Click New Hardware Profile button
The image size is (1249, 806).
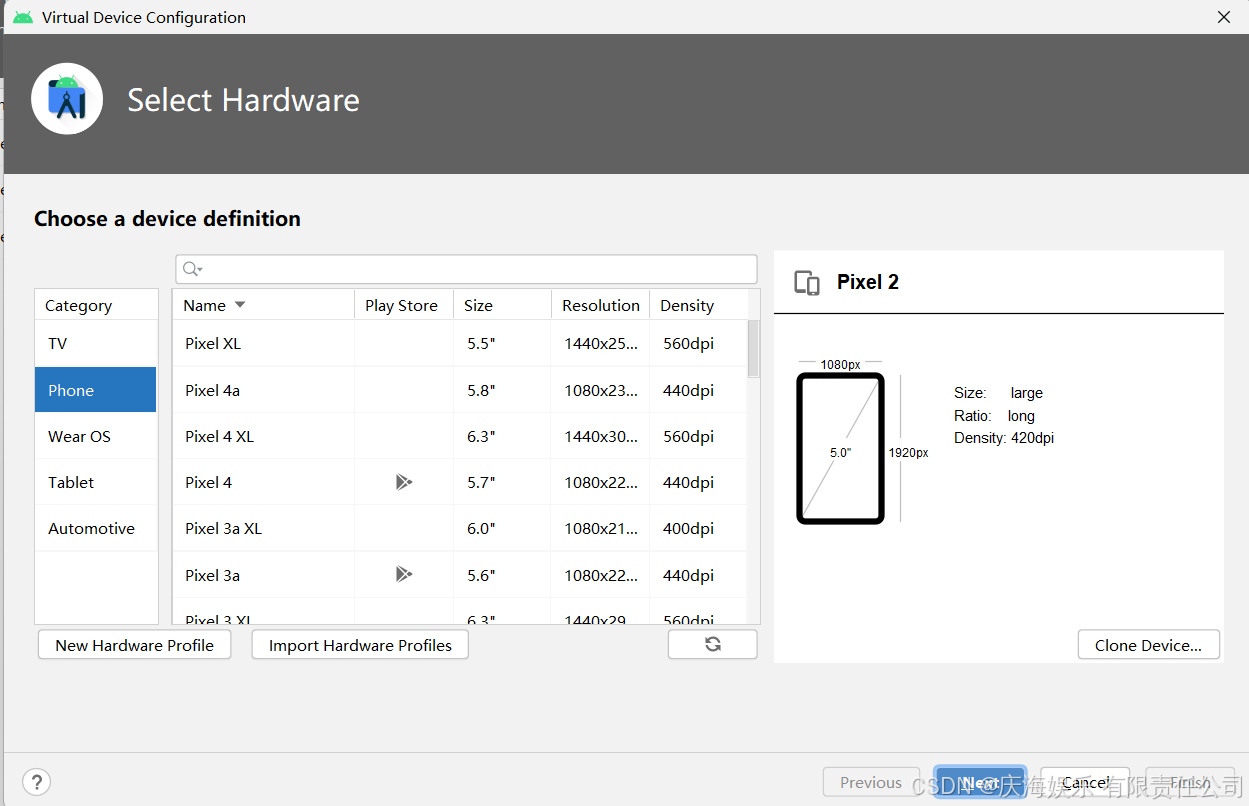coord(134,645)
